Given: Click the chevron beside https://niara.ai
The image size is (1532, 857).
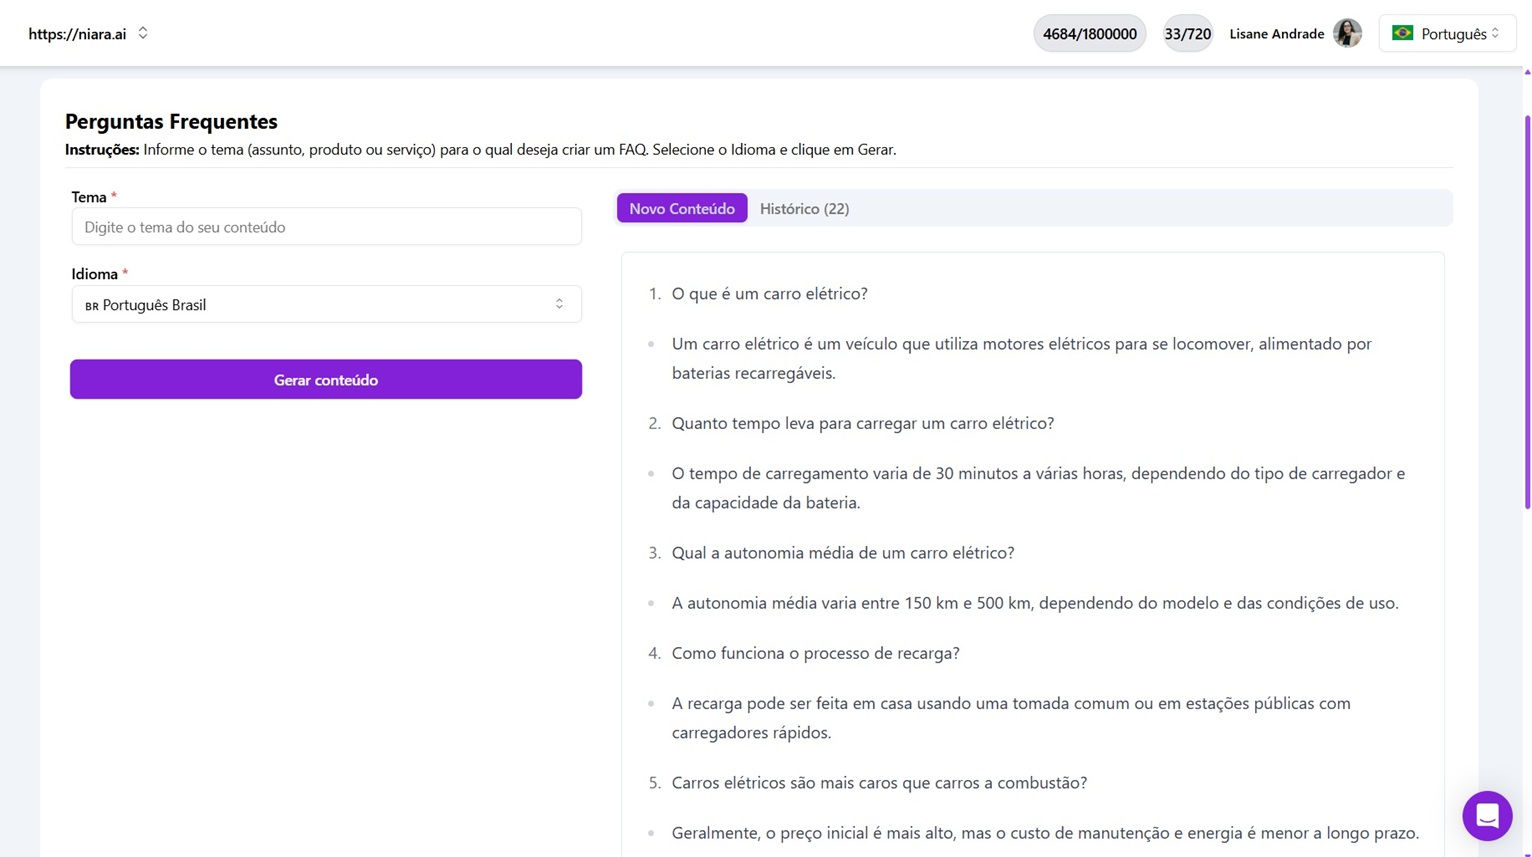Looking at the screenshot, I should tap(143, 32).
